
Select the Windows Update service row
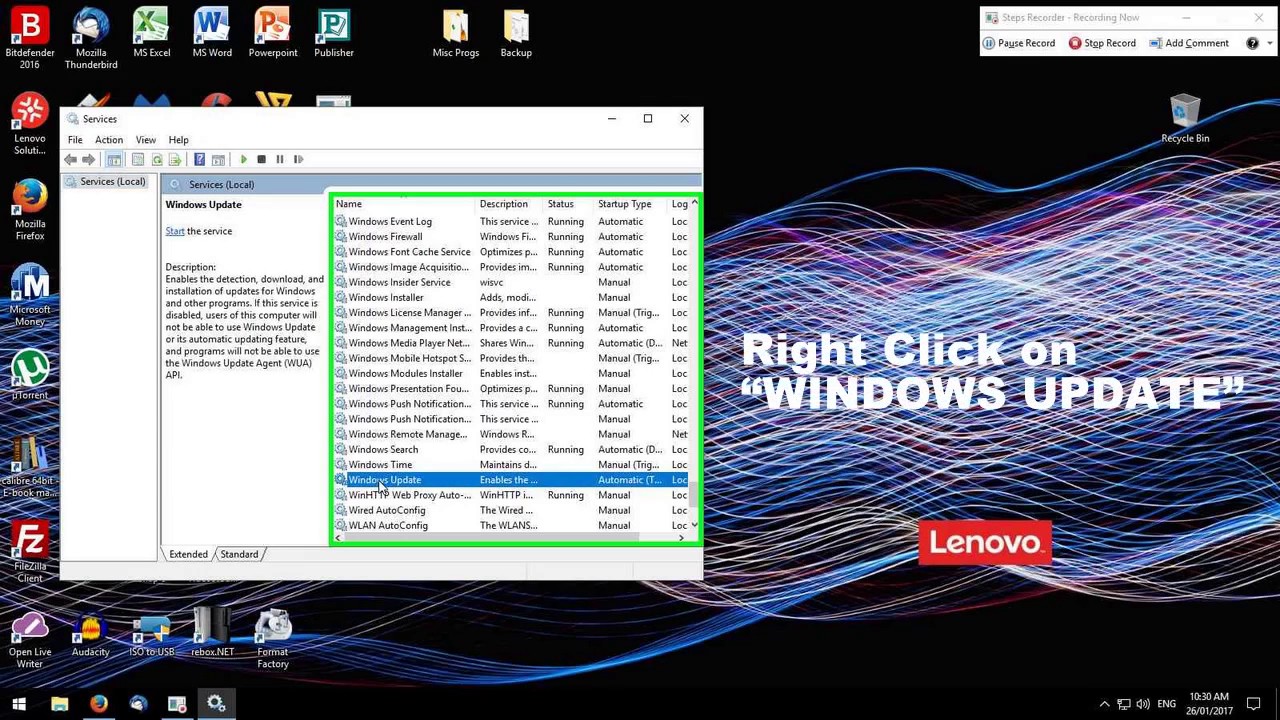pos(510,480)
